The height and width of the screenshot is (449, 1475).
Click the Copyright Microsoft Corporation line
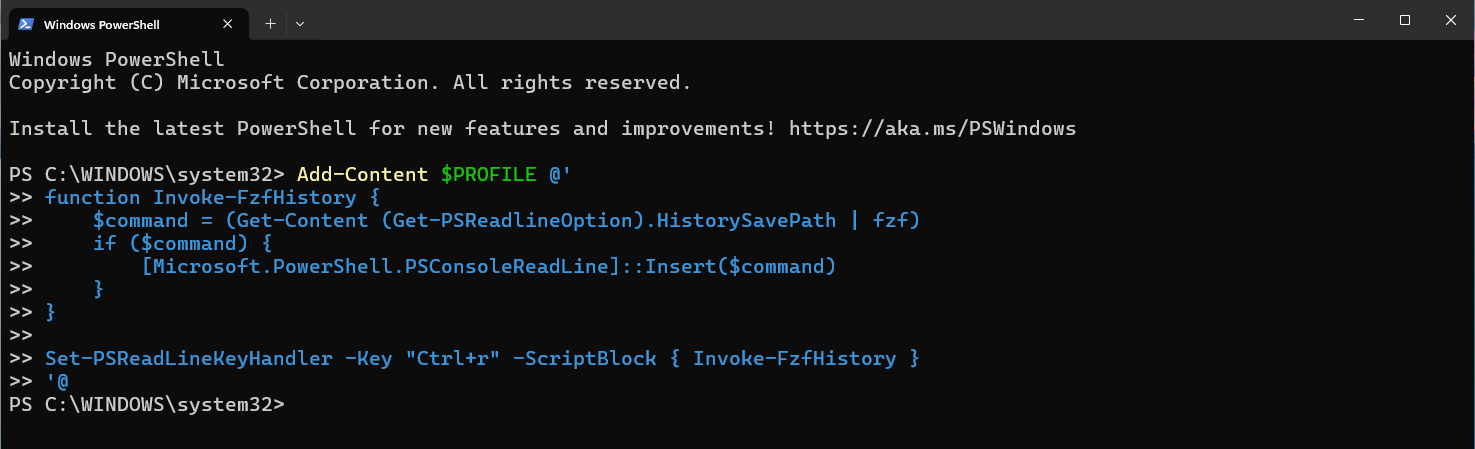tap(350, 82)
